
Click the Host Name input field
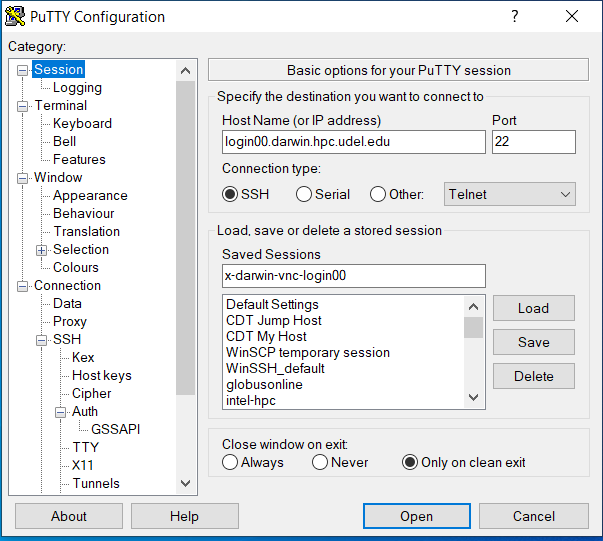[x=353, y=142]
